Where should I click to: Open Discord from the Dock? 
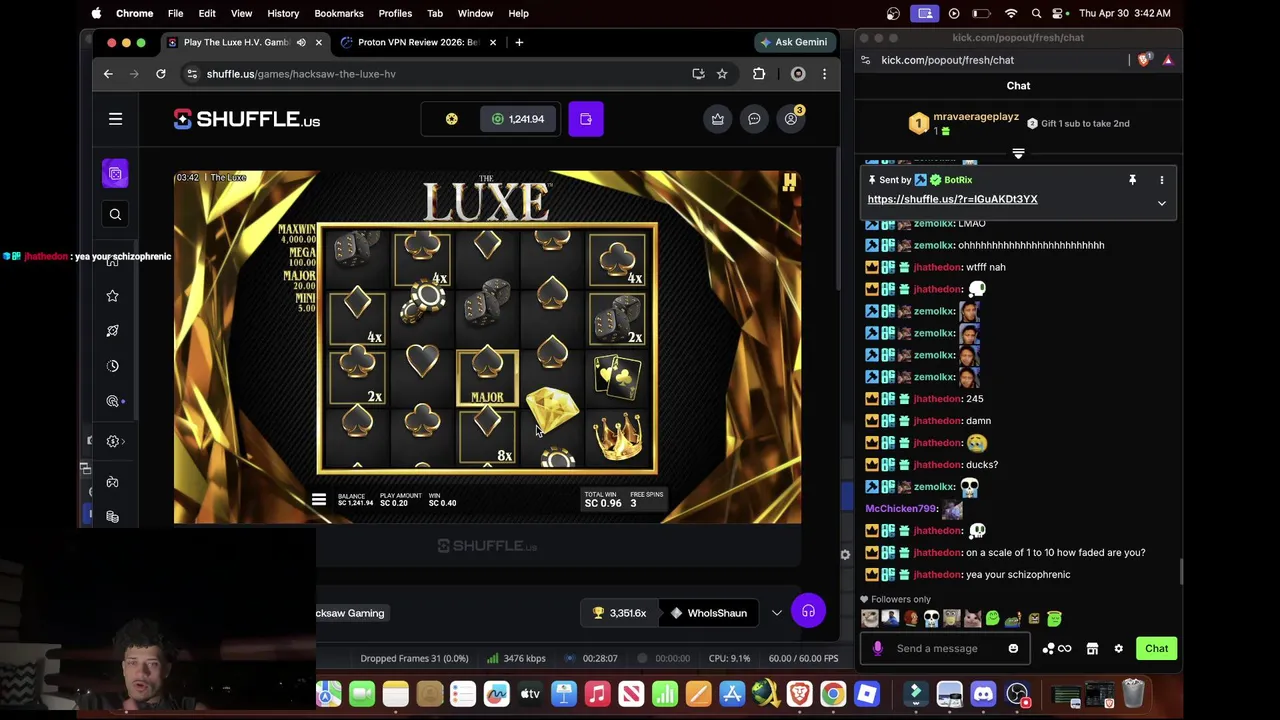[983, 694]
